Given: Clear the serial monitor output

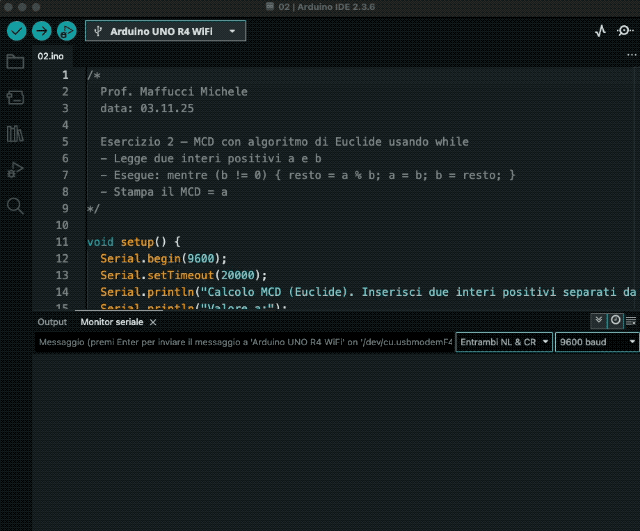Looking at the screenshot, I should coord(631,321).
